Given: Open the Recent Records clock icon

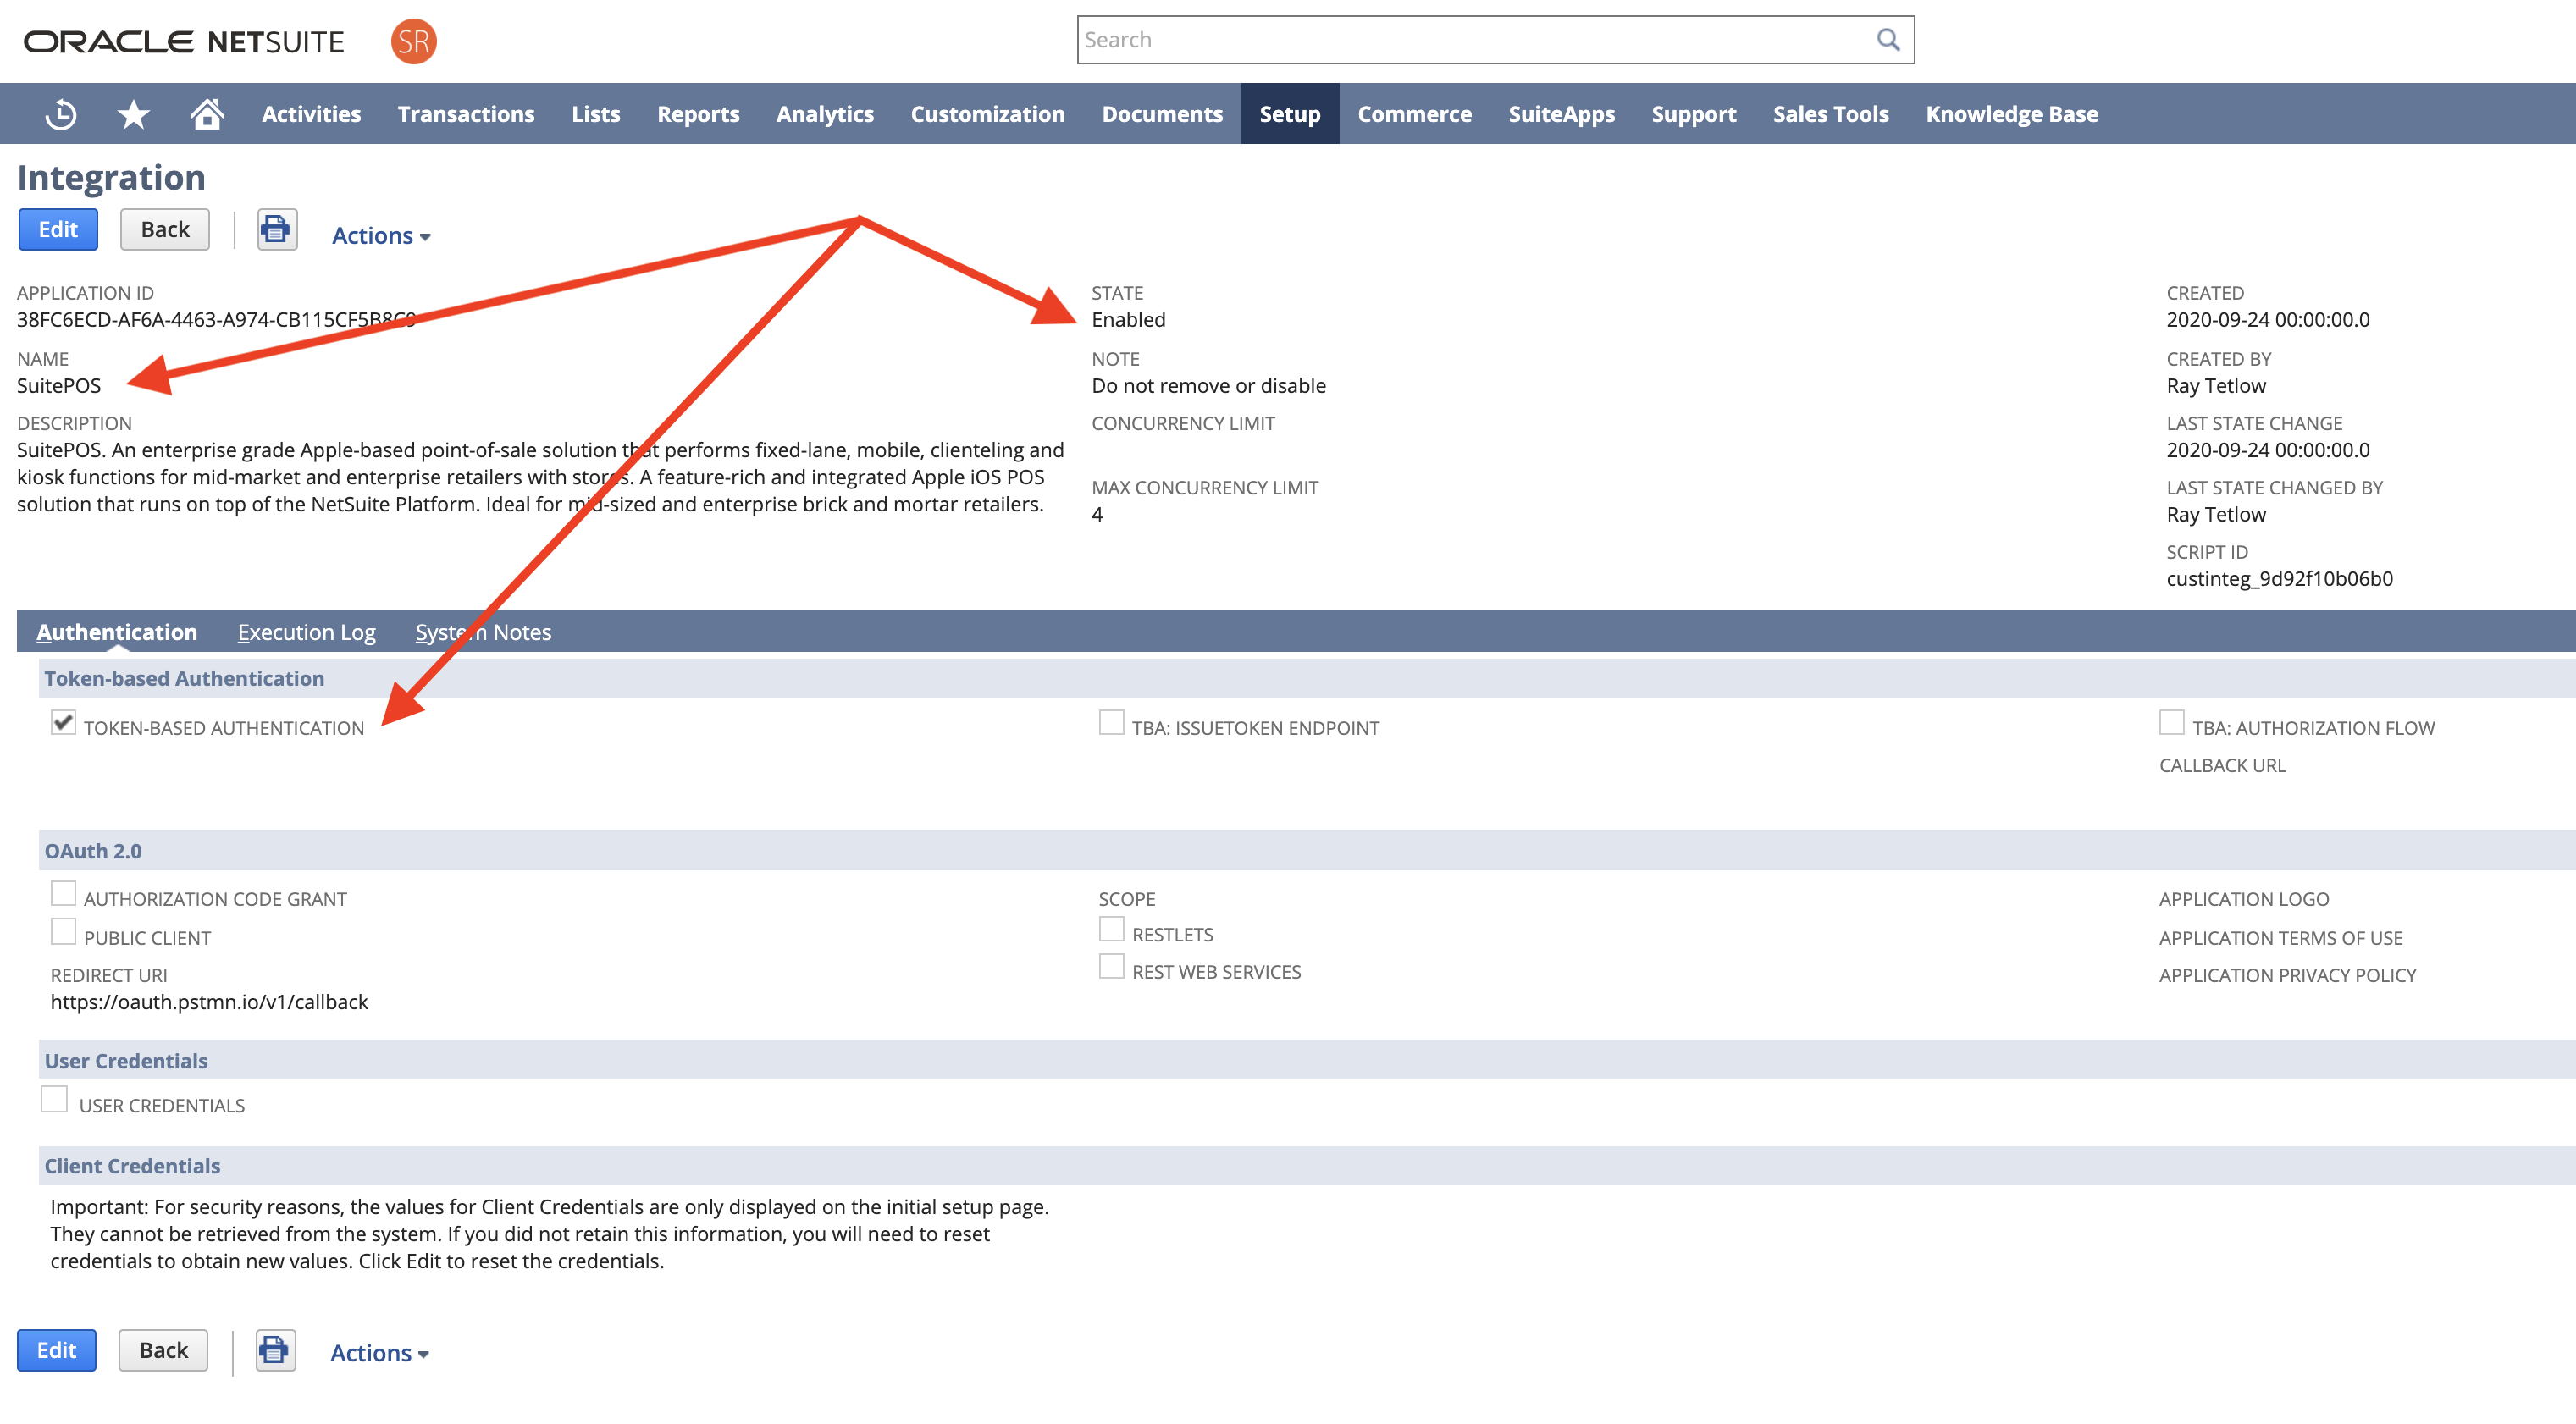Looking at the screenshot, I should tap(61, 114).
